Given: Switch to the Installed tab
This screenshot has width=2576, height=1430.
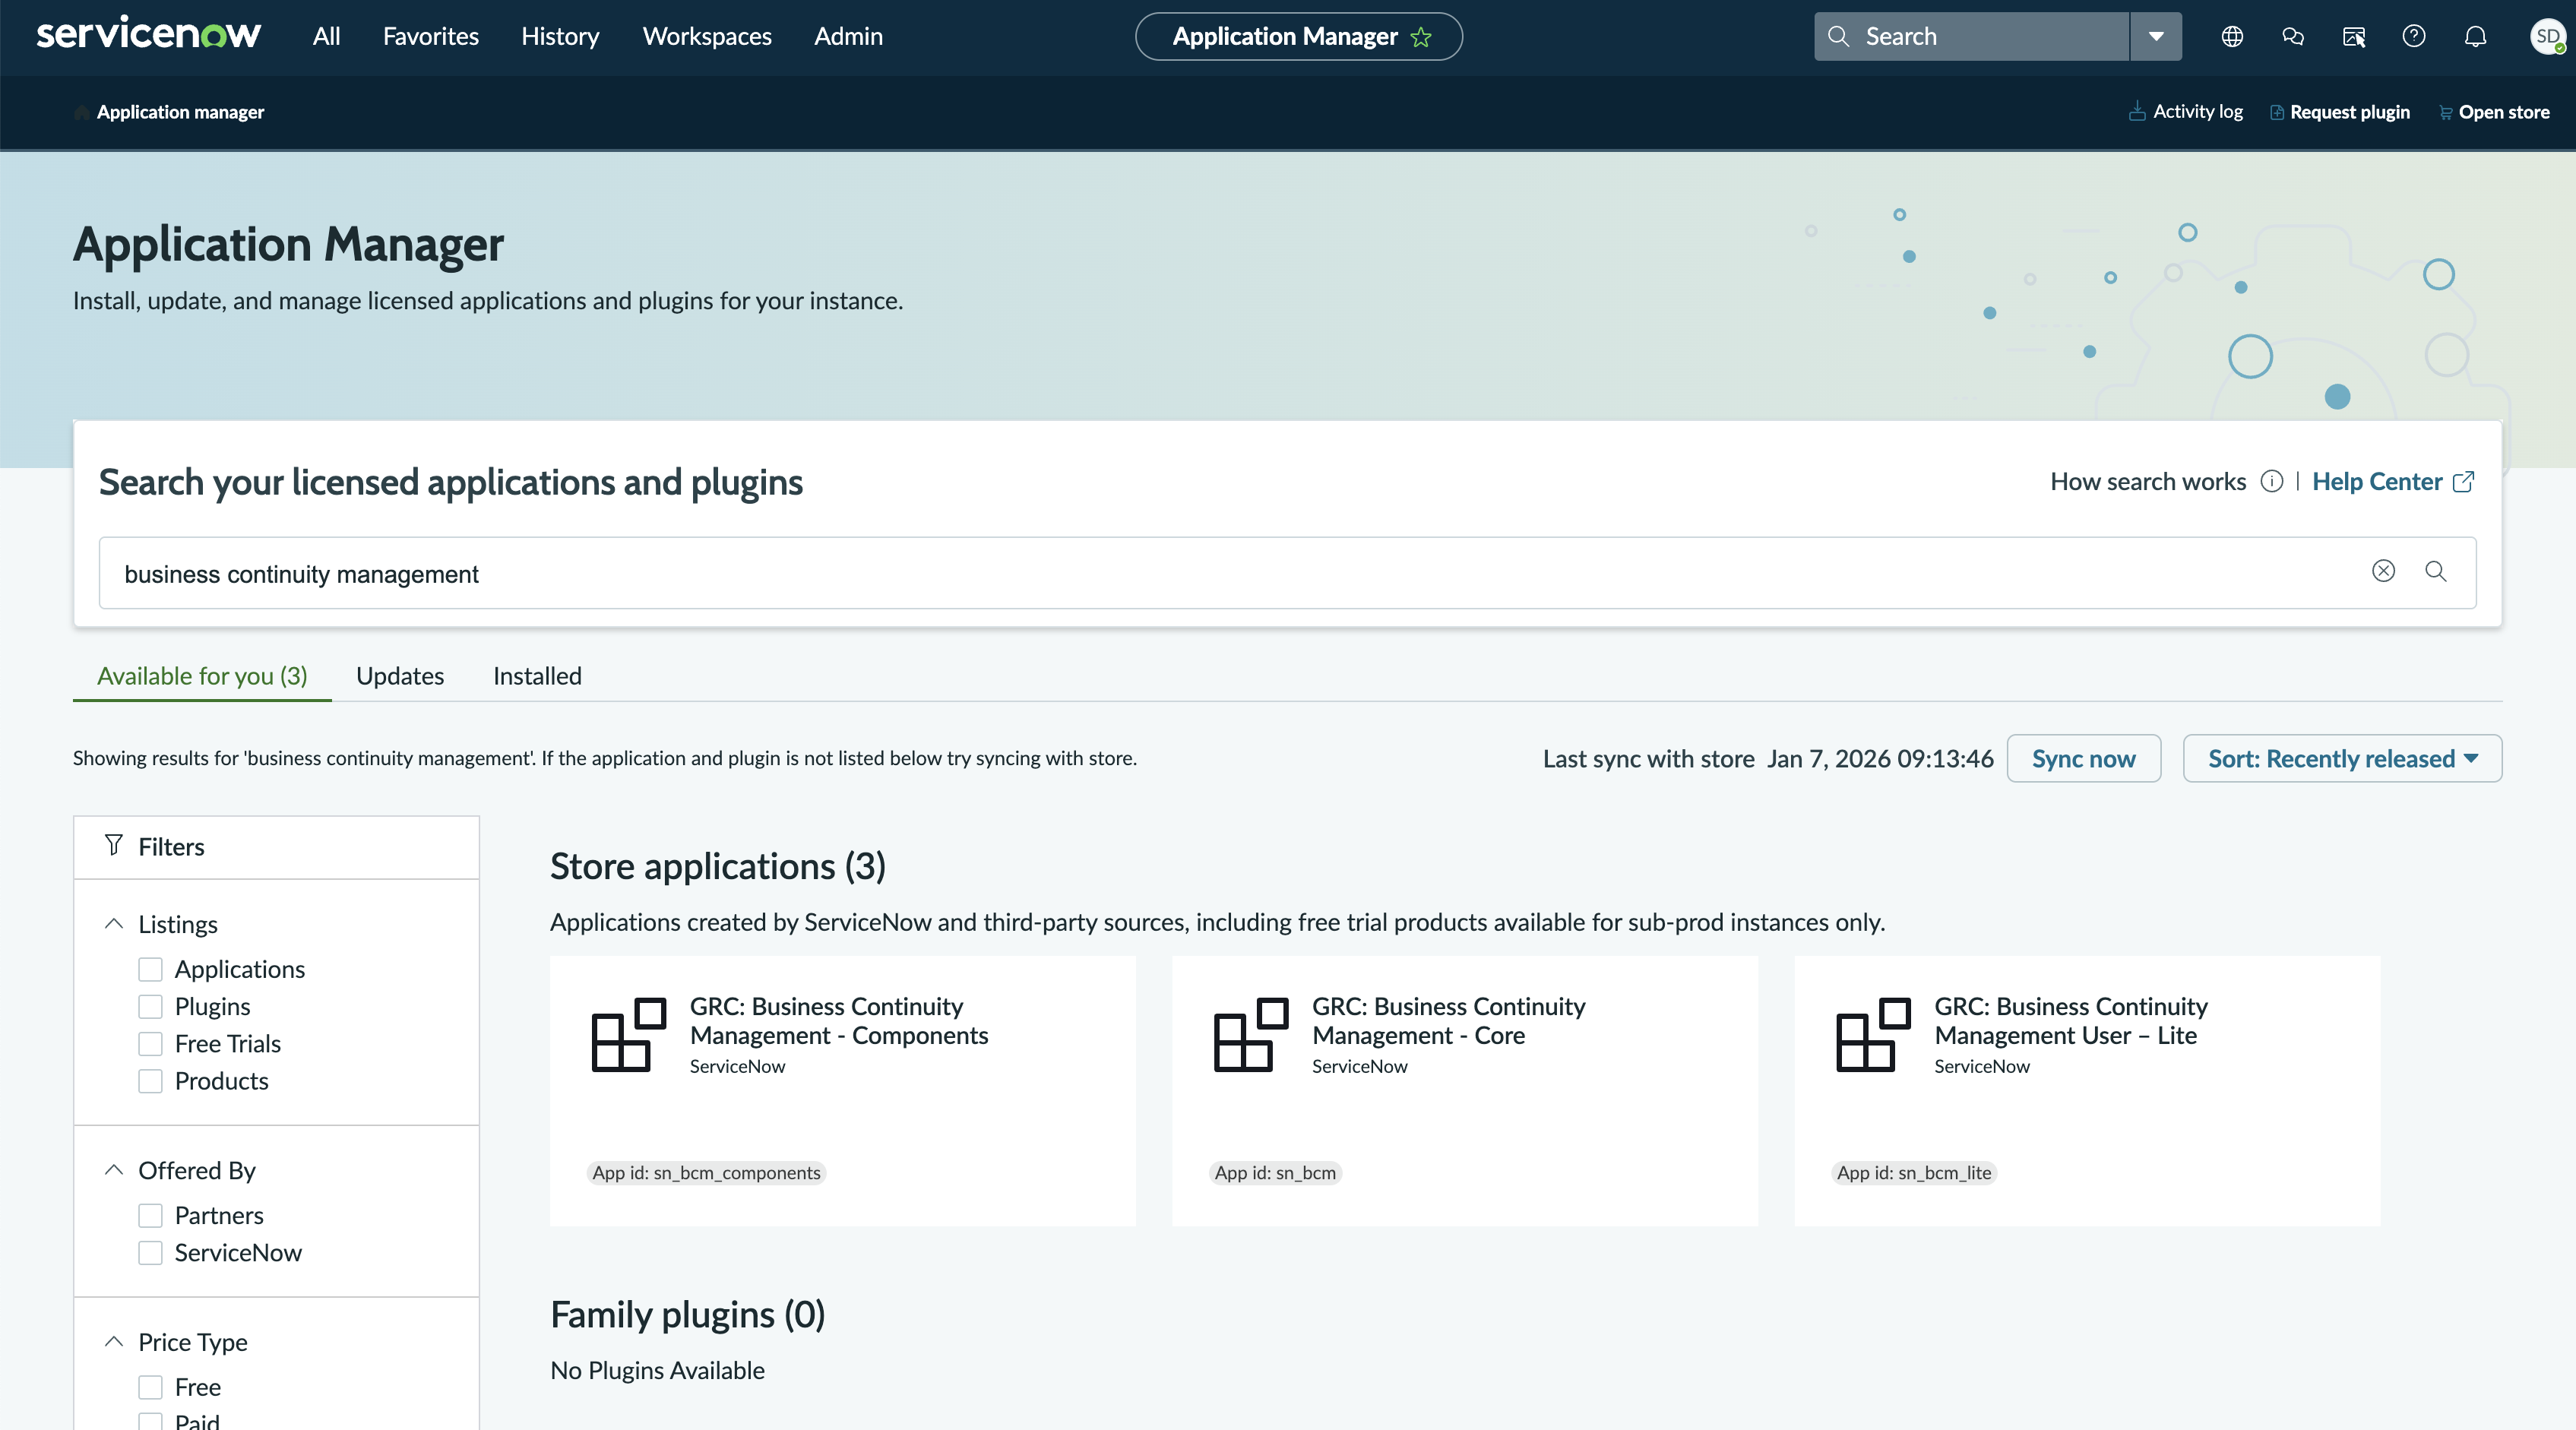Looking at the screenshot, I should 537,676.
